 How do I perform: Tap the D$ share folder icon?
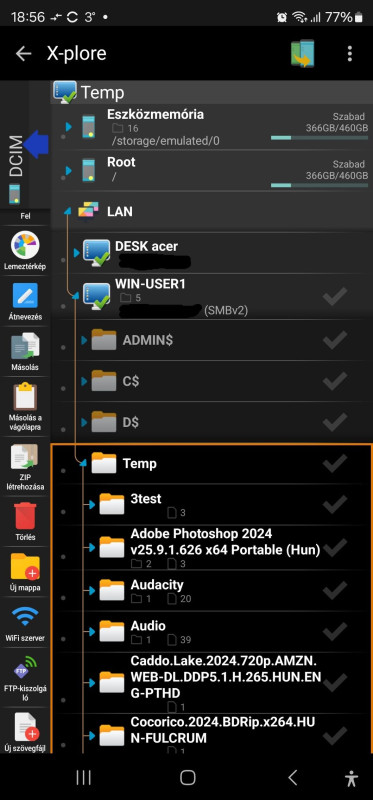[x=104, y=422]
